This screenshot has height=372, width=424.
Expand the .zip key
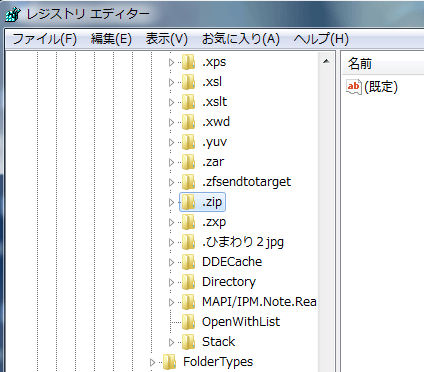click(x=171, y=202)
